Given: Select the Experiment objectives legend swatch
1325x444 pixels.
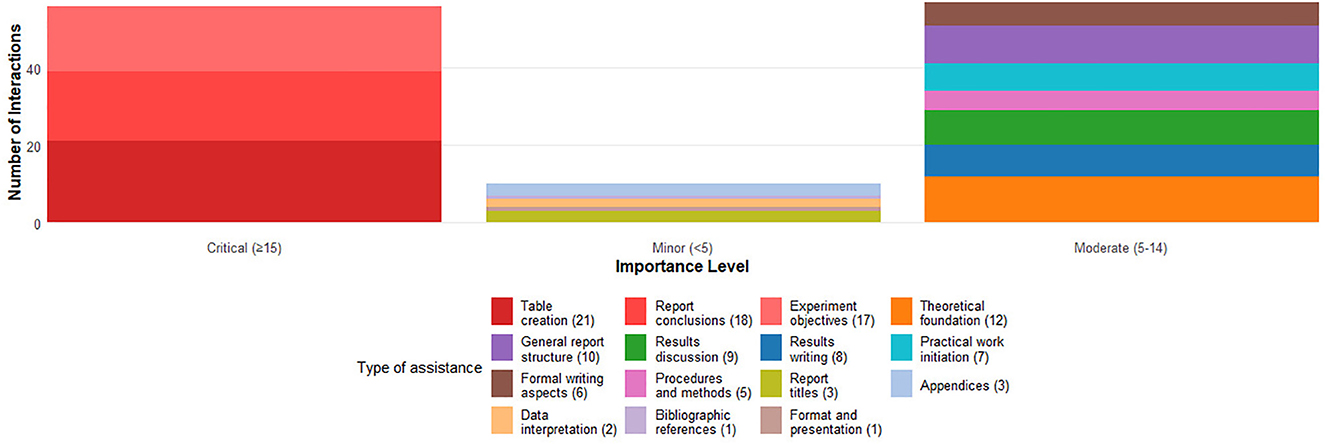Looking at the screenshot, I should [x=771, y=312].
